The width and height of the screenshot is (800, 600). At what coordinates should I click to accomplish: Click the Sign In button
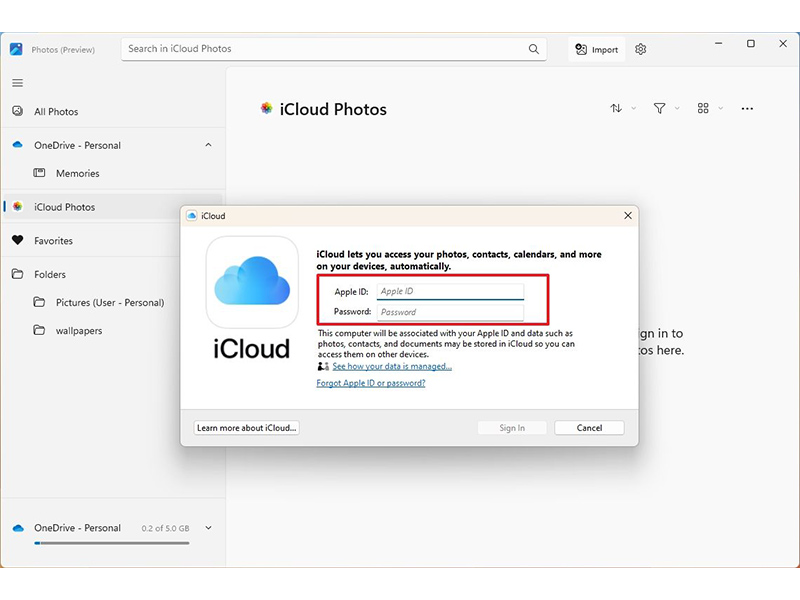(x=512, y=428)
